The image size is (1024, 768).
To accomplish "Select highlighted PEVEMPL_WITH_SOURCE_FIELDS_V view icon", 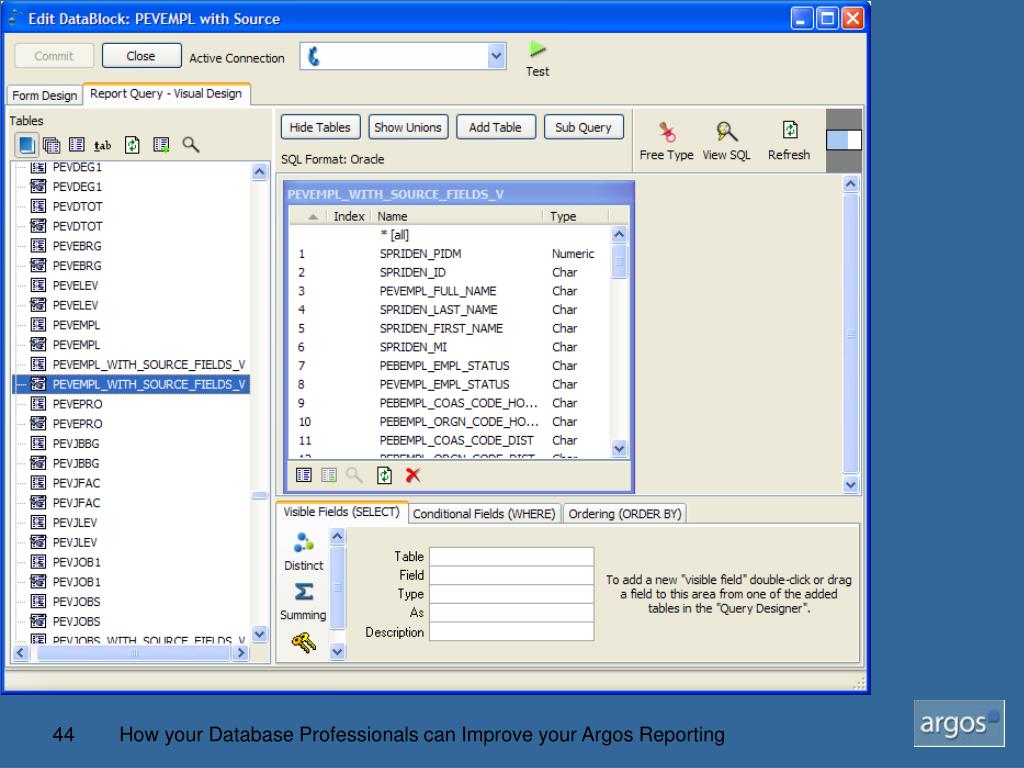I will (x=39, y=383).
